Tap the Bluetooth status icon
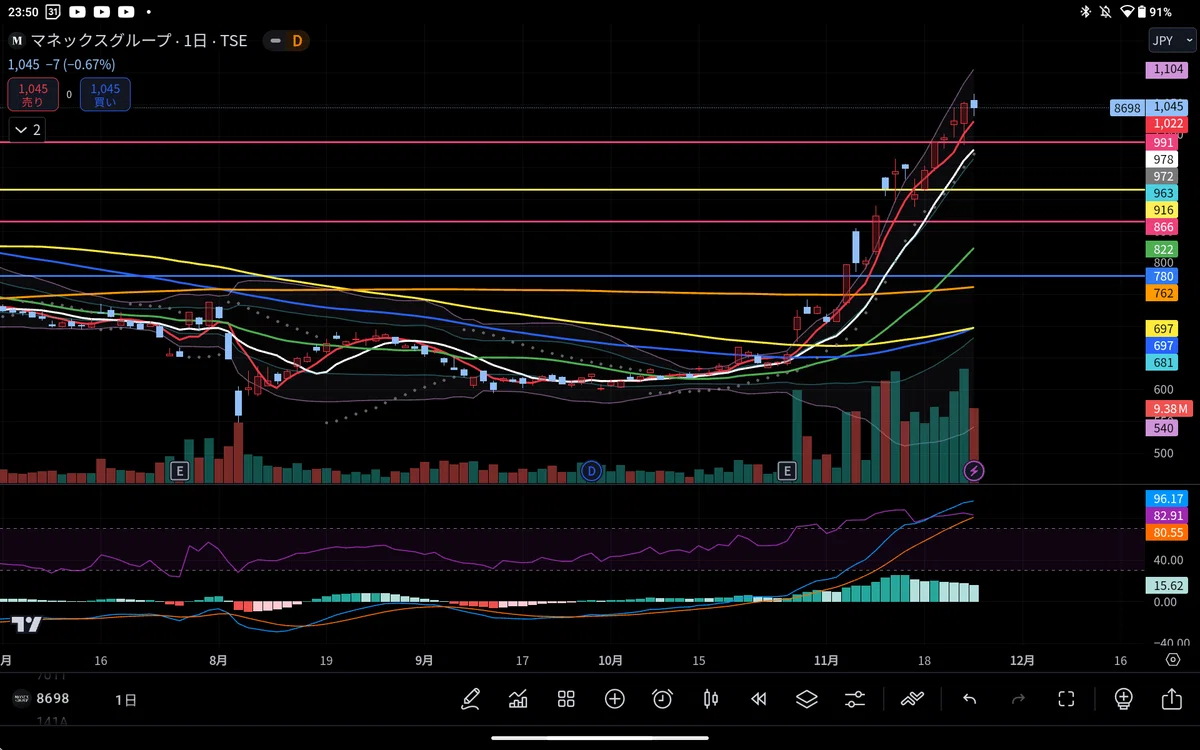 click(x=1085, y=12)
